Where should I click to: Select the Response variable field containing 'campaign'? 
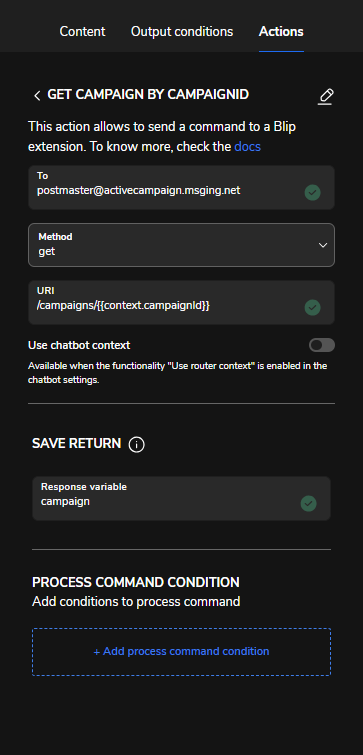tap(182, 498)
